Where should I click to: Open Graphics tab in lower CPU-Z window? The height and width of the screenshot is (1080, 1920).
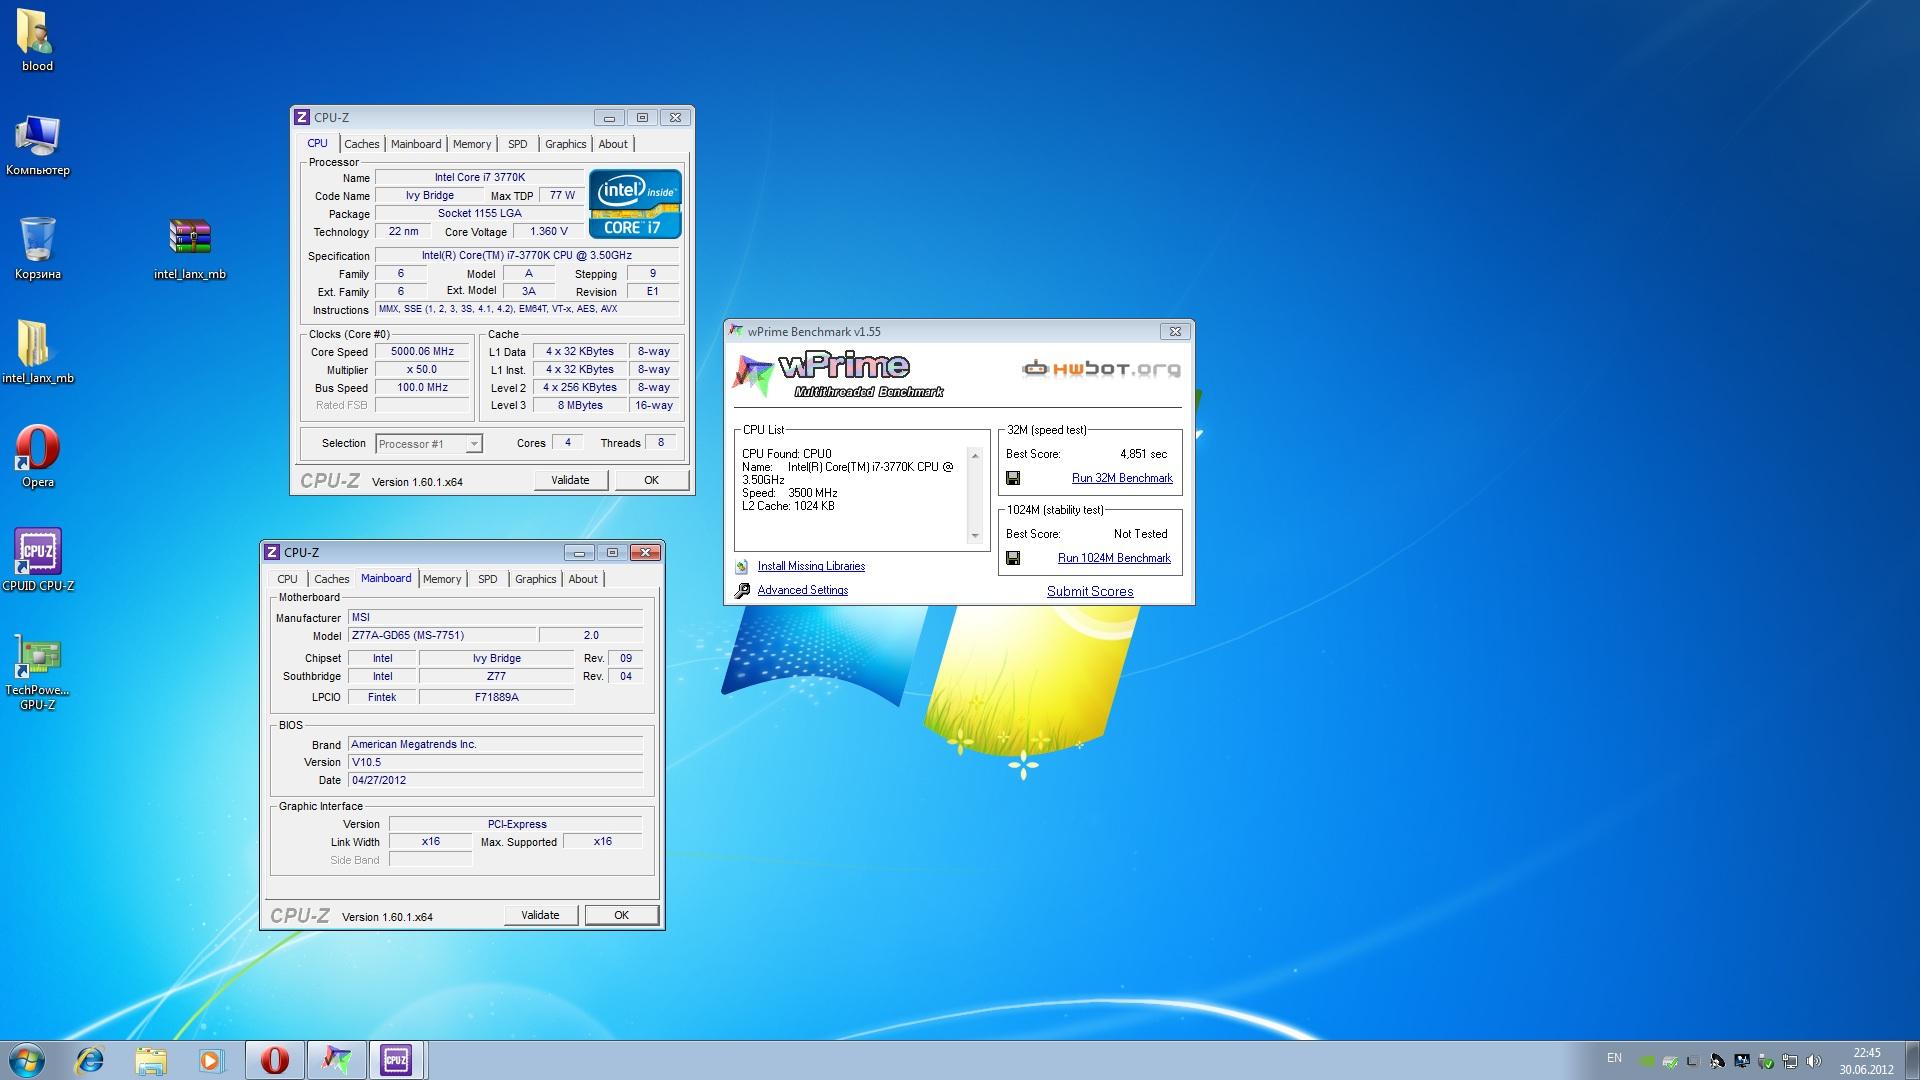coord(536,579)
